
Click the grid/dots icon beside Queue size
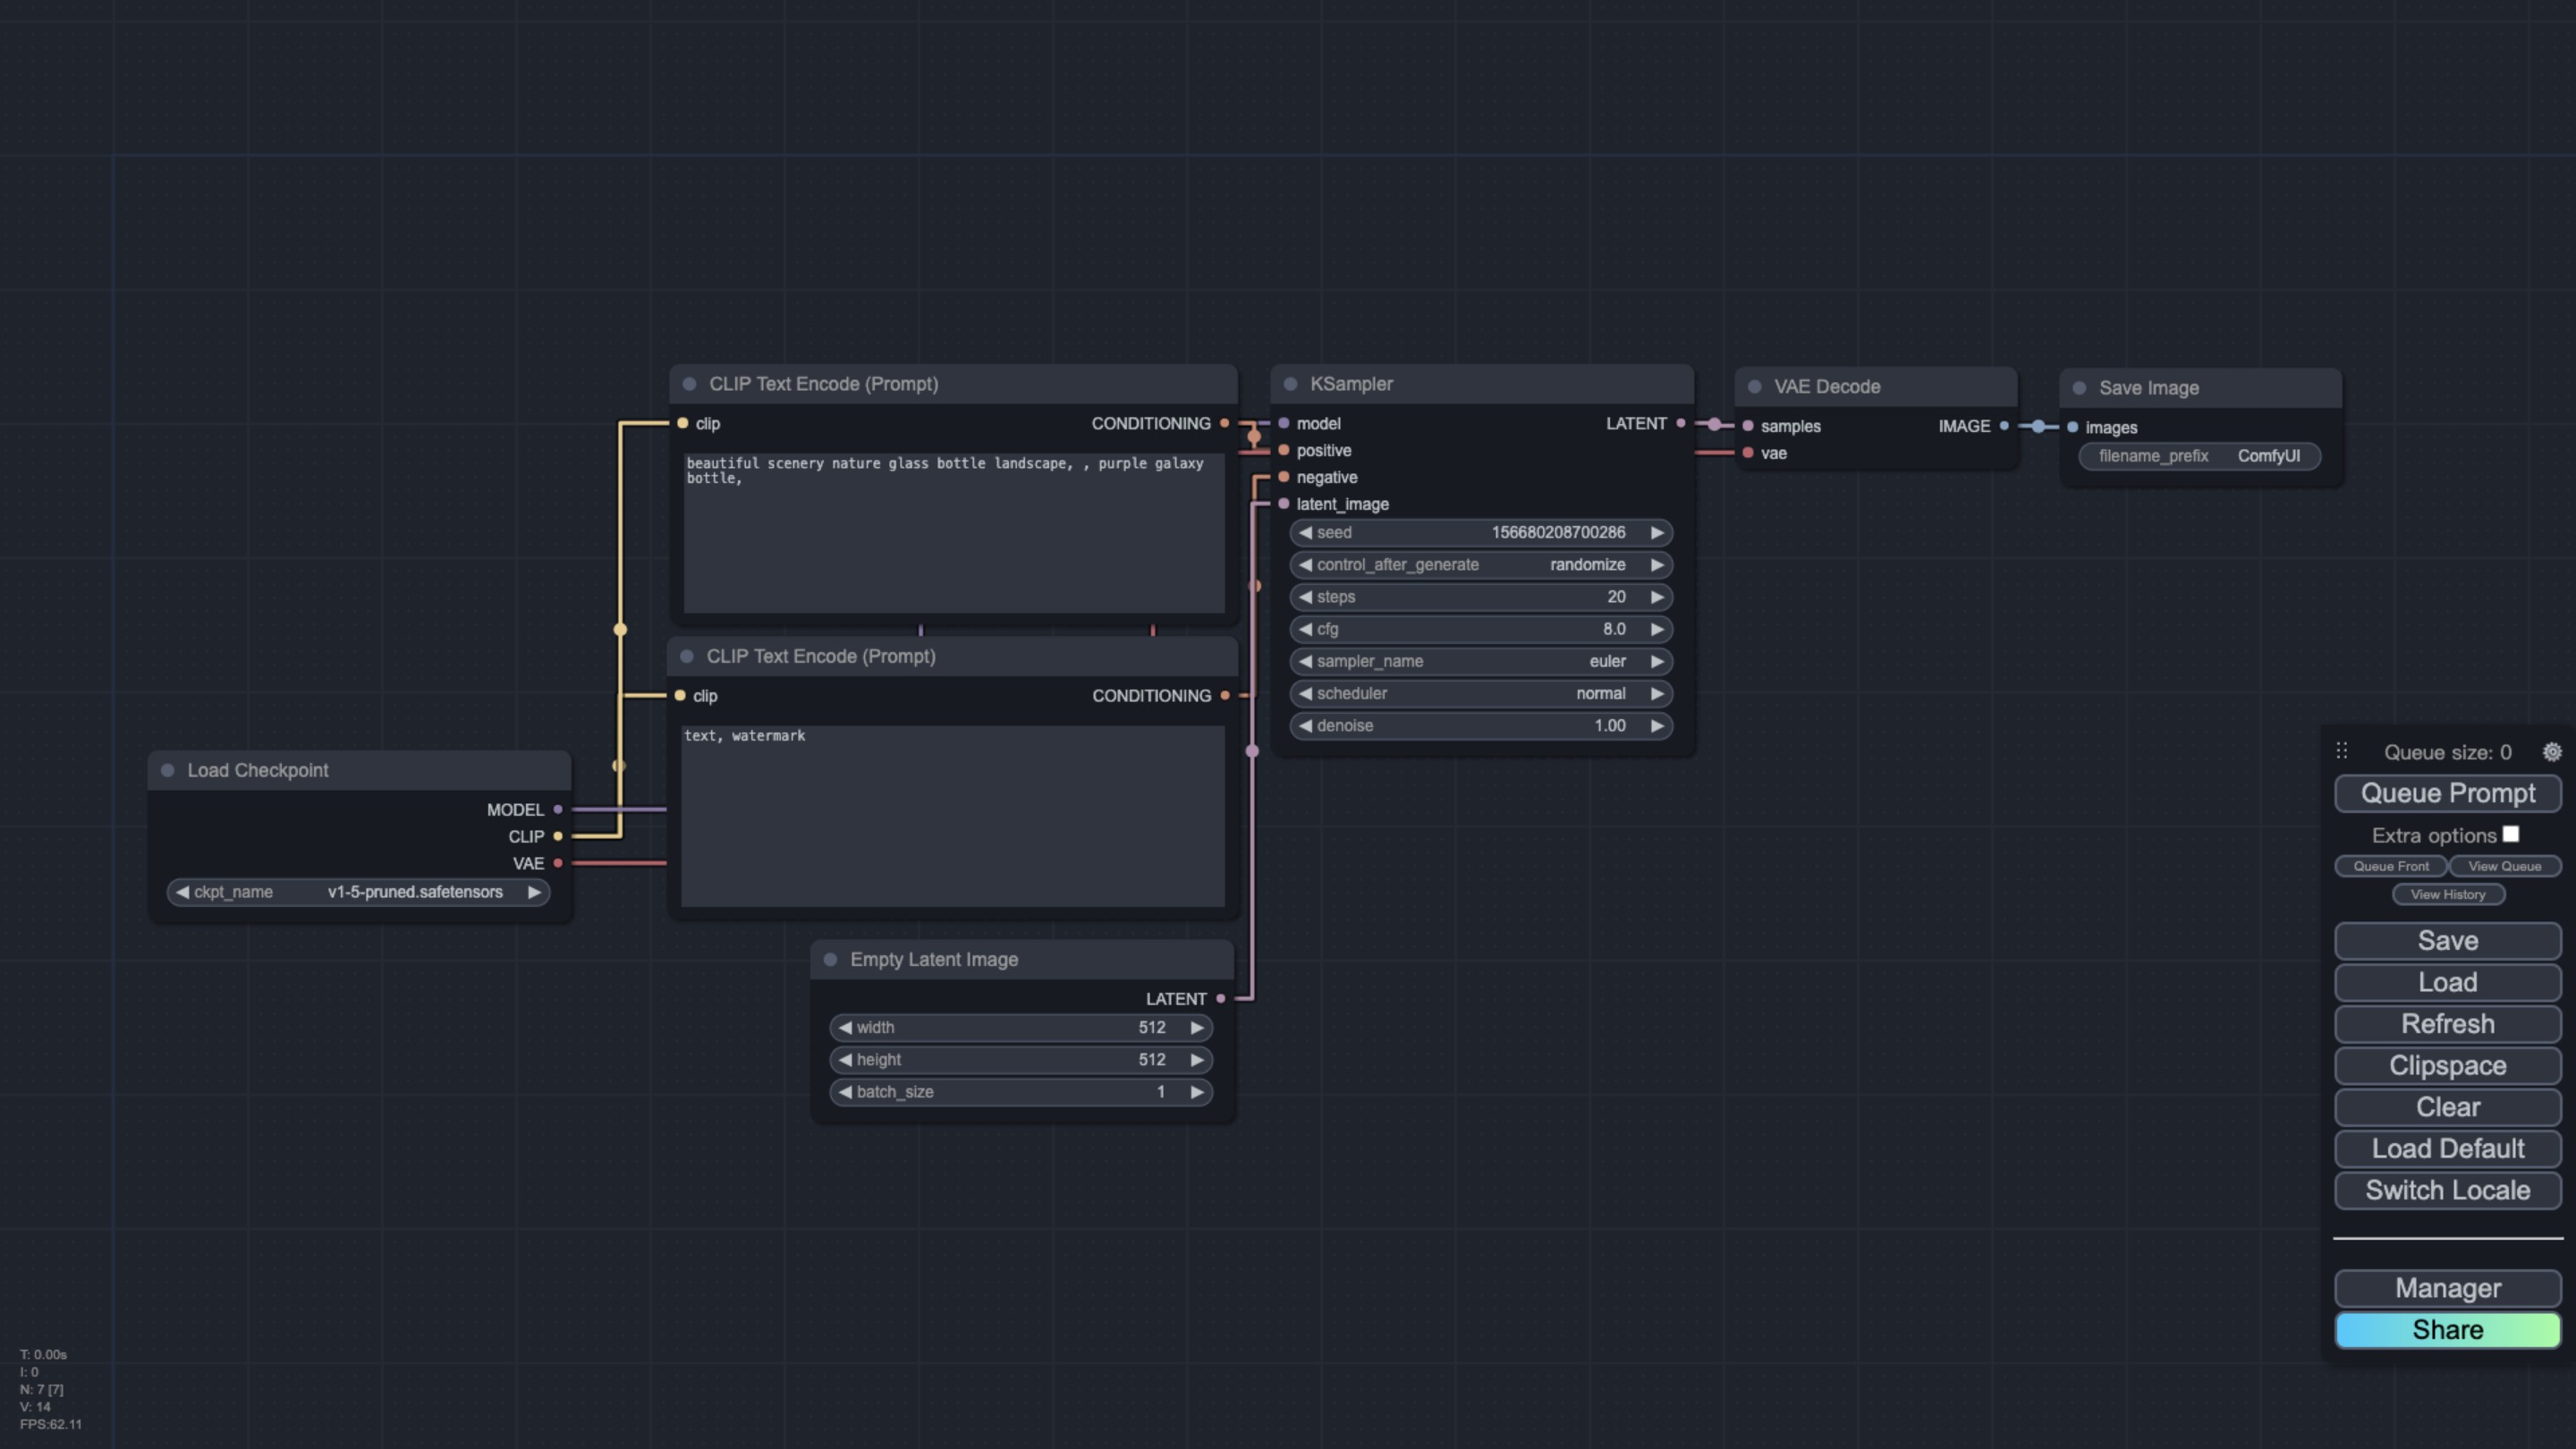(x=2341, y=750)
